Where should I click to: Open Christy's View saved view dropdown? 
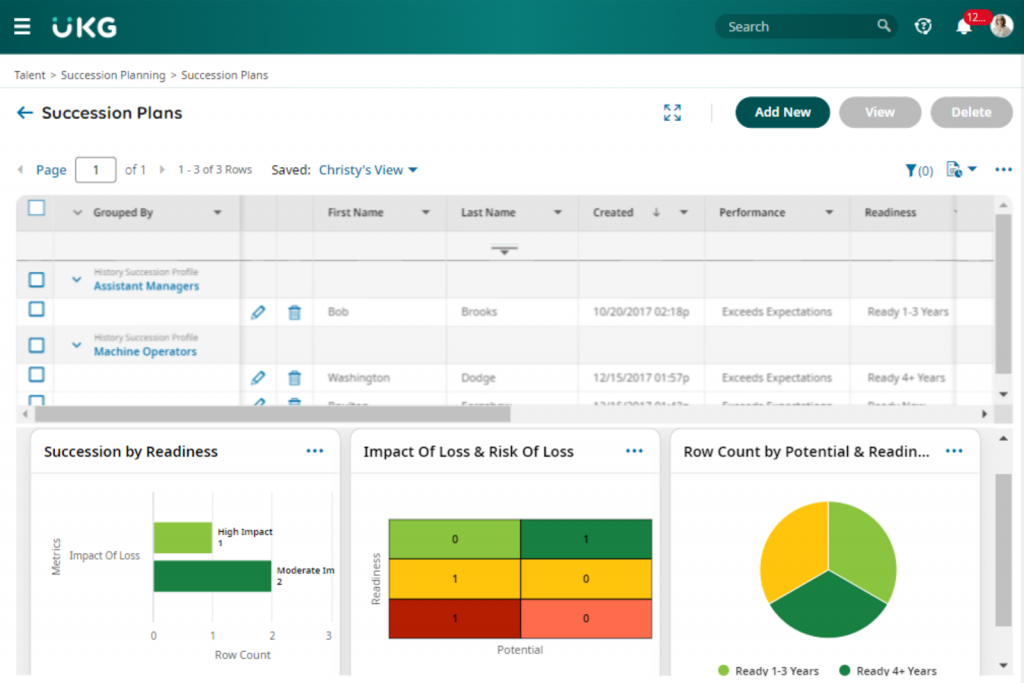(368, 170)
